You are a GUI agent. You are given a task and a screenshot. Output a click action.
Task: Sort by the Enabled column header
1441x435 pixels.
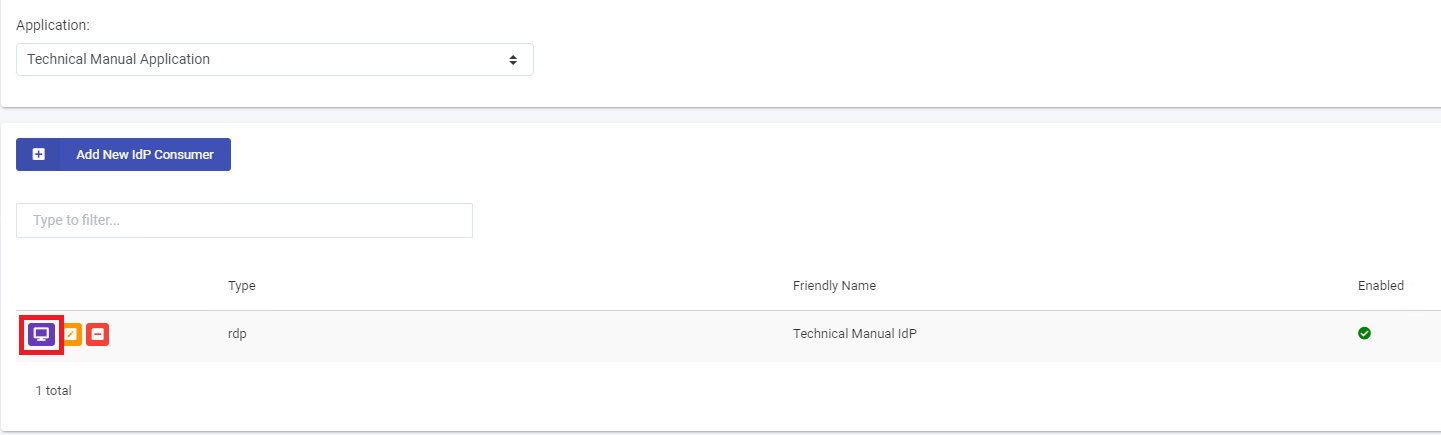[1381, 286]
